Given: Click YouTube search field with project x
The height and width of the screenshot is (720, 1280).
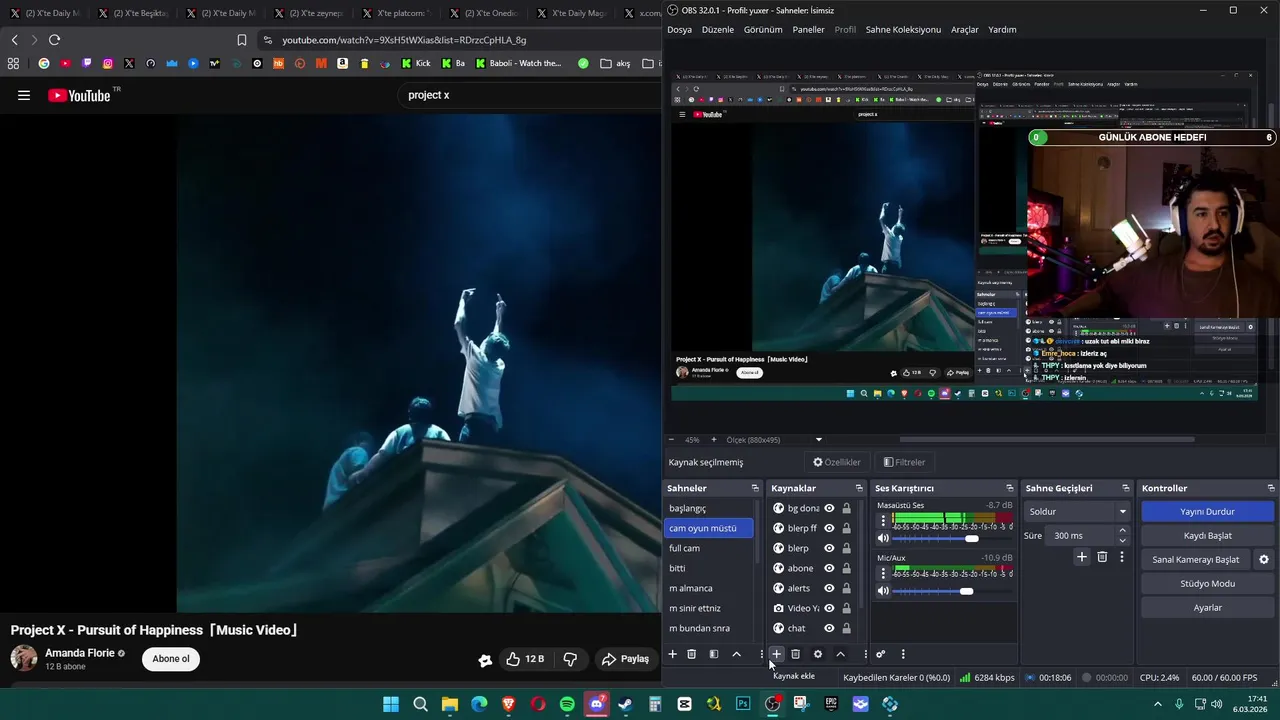Looking at the screenshot, I should [x=530, y=95].
